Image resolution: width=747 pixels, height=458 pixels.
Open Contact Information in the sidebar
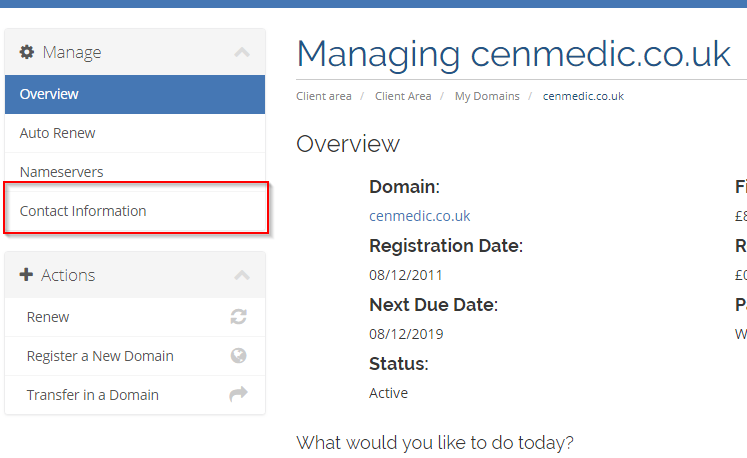click(135, 211)
